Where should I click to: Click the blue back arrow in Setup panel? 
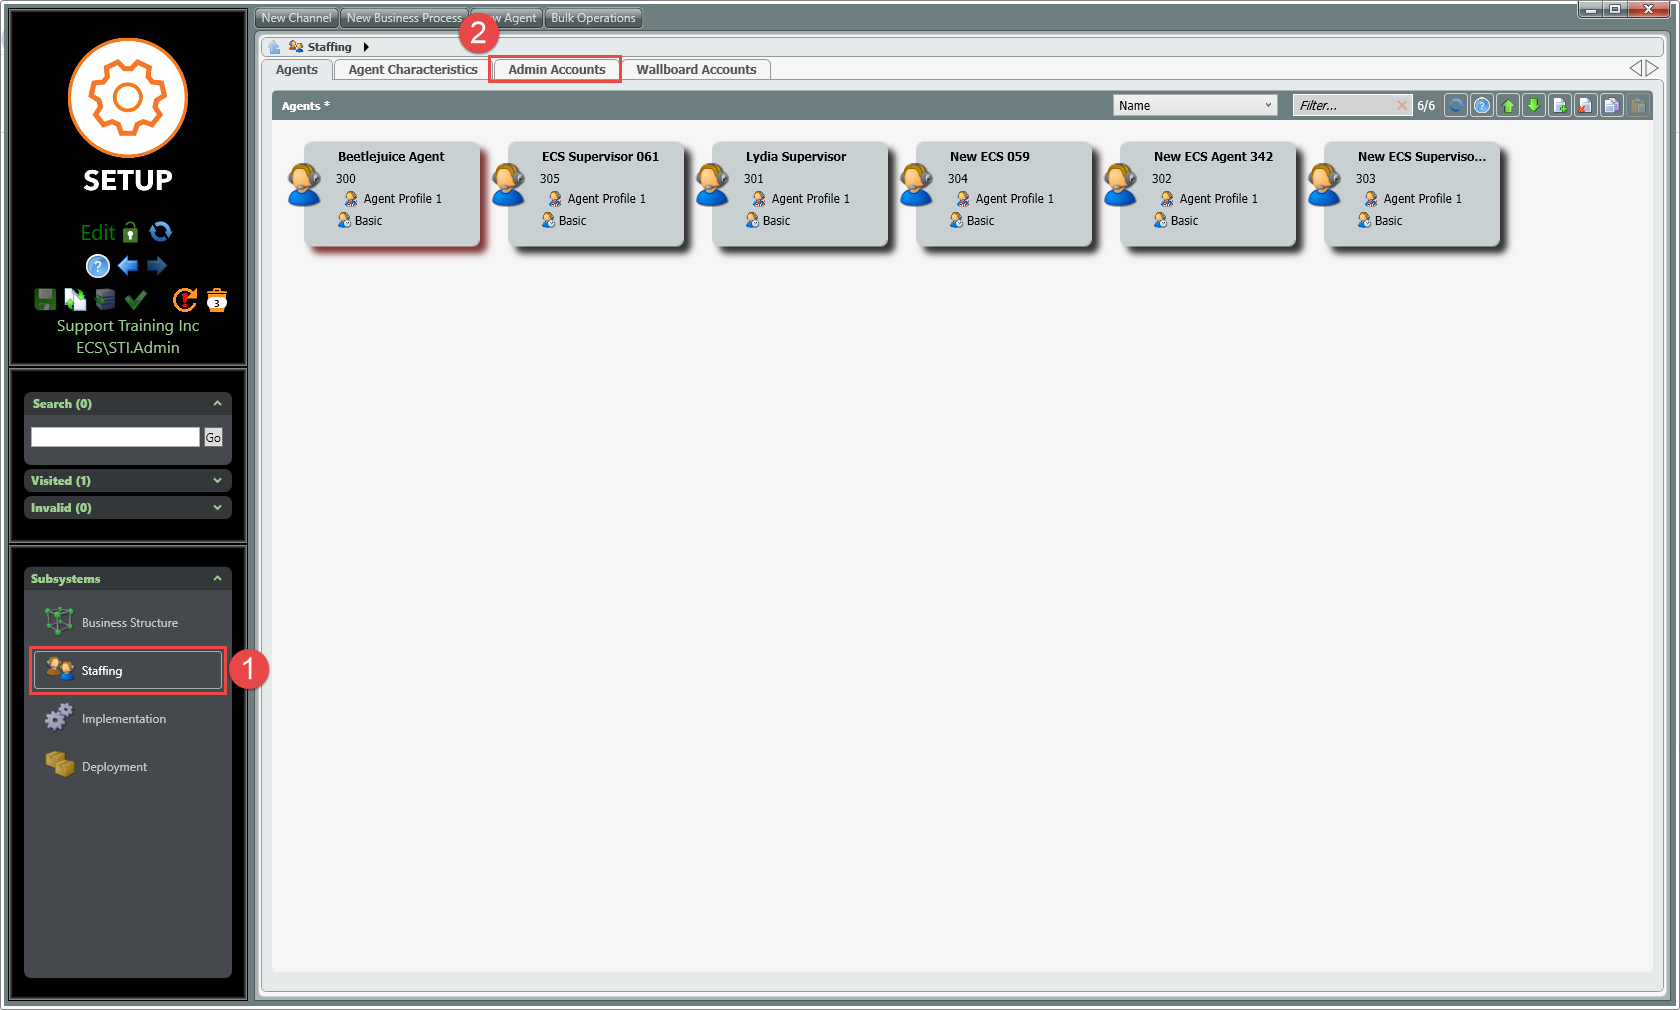click(128, 266)
